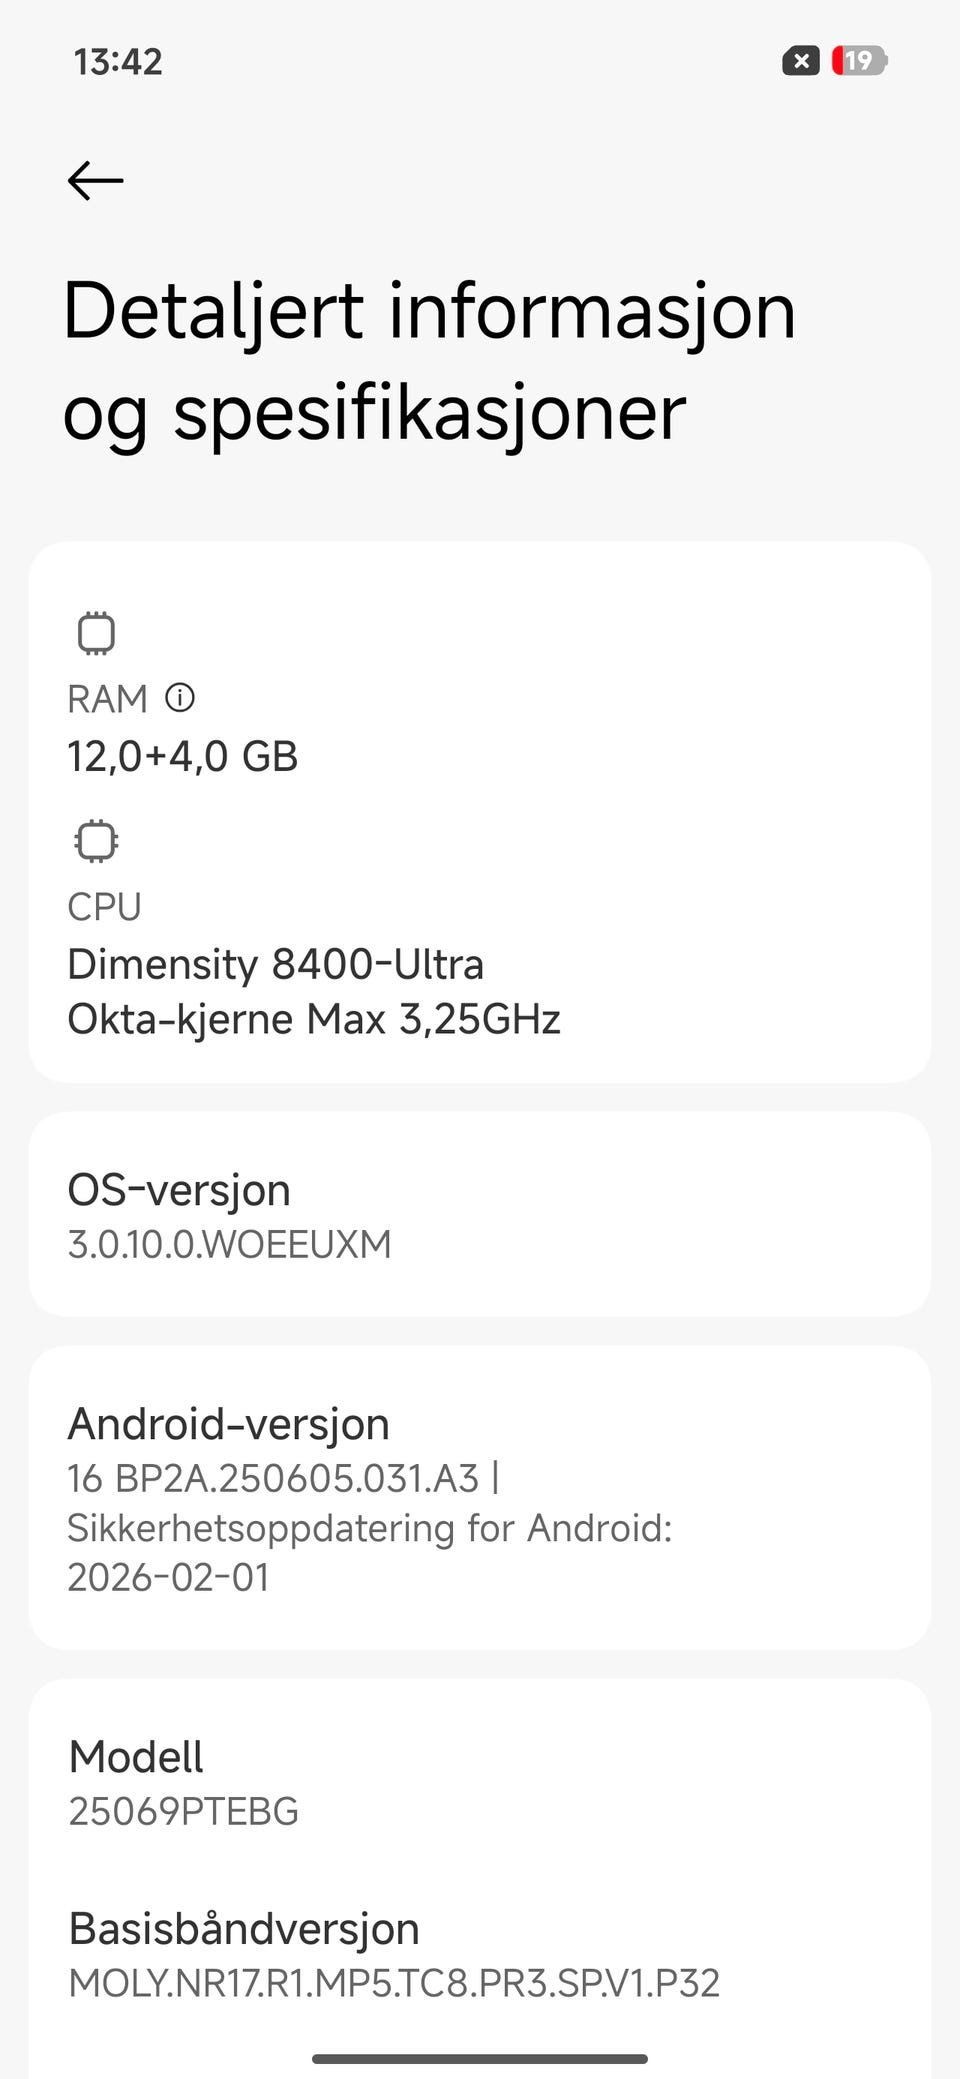
Task: Tap the Android security update date 2026-02-01
Action: pos(168,1578)
